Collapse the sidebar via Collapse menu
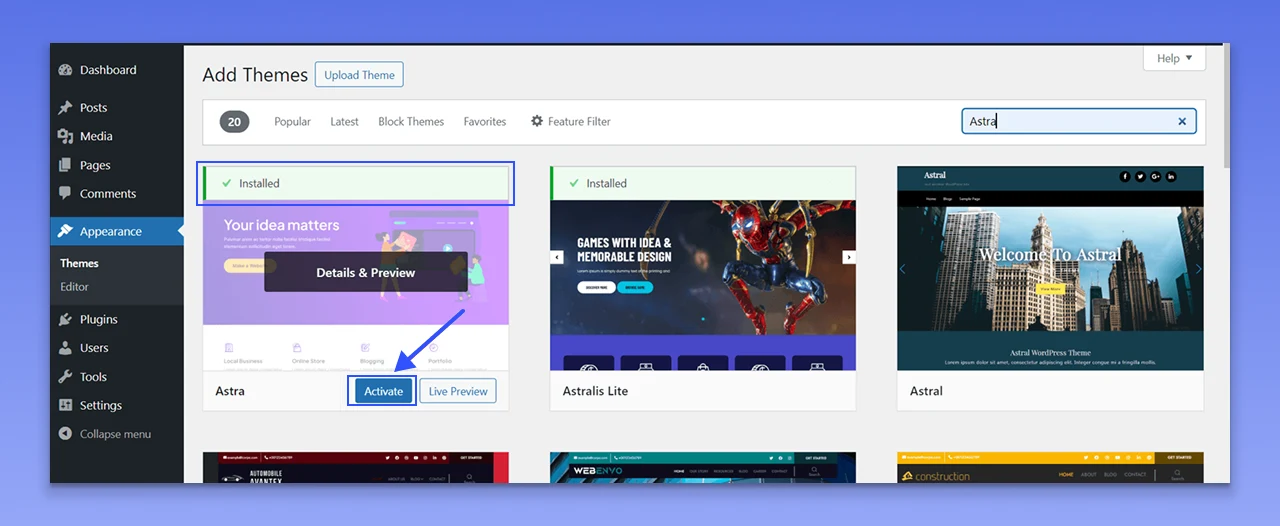The height and width of the screenshot is (526, 1280). point(117,434)
